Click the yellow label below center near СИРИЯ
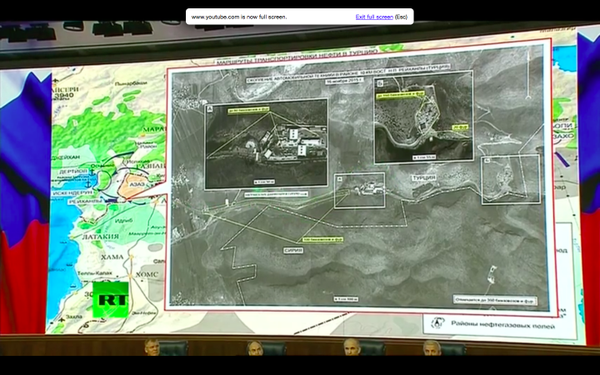Viewport: 600px width, 375px height. click(323, 240)
